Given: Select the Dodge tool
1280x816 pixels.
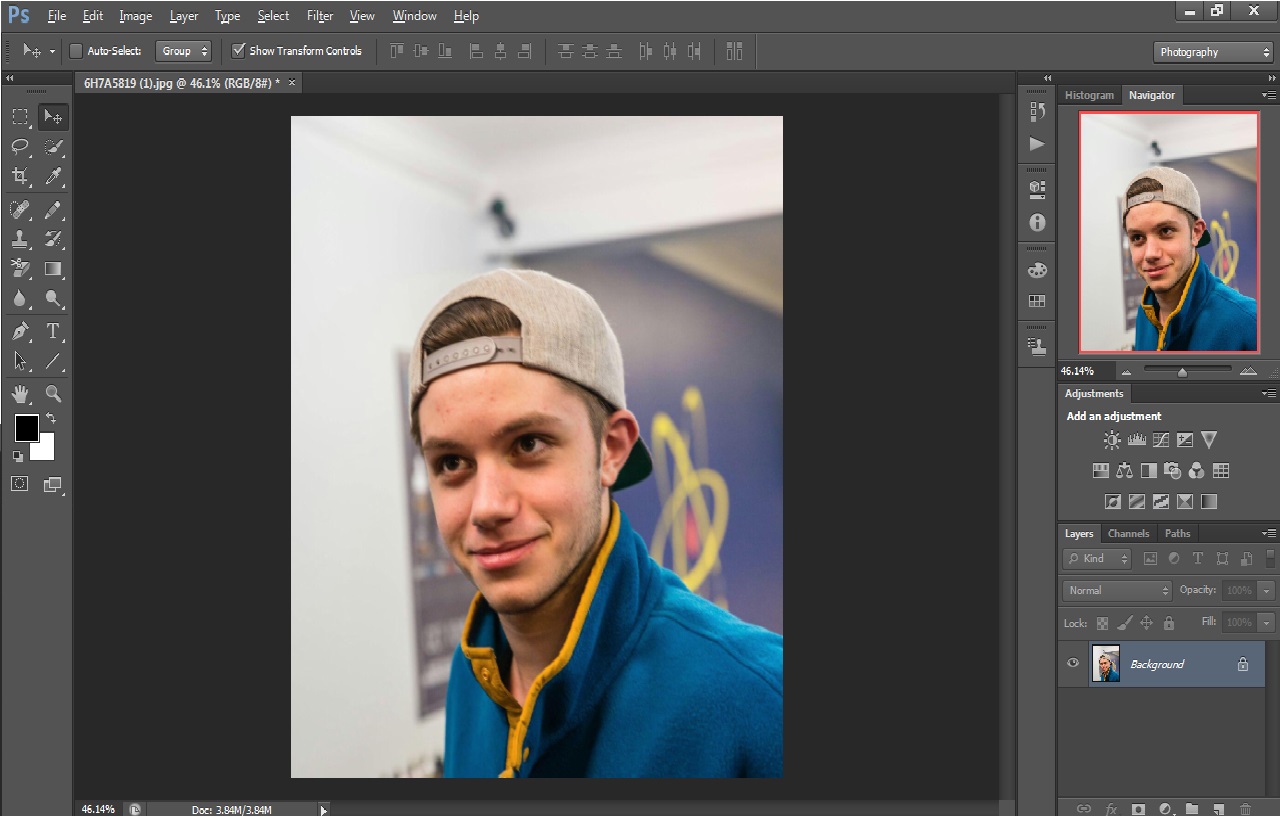Looking at the screenshot, I should (x=54, y=299).
